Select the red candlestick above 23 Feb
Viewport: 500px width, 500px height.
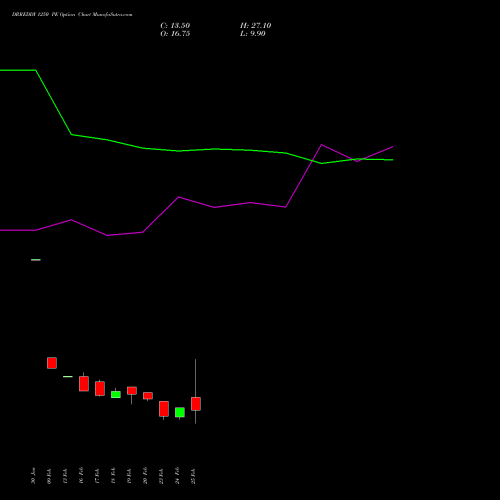click(x=164, y=409)
